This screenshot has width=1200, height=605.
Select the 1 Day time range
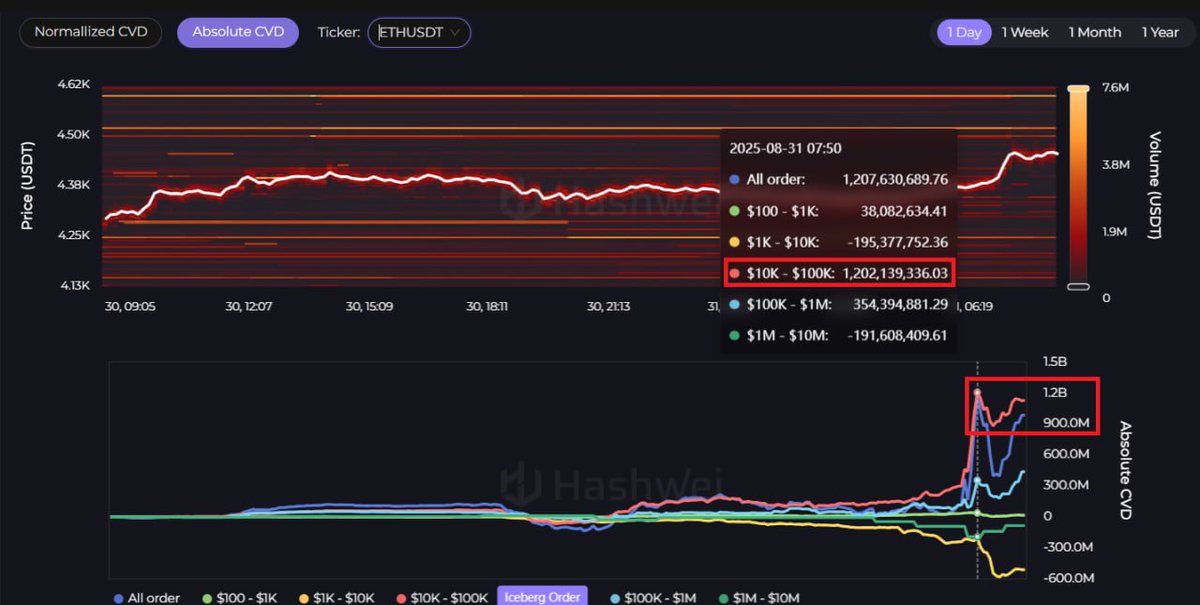click(963, 31)
